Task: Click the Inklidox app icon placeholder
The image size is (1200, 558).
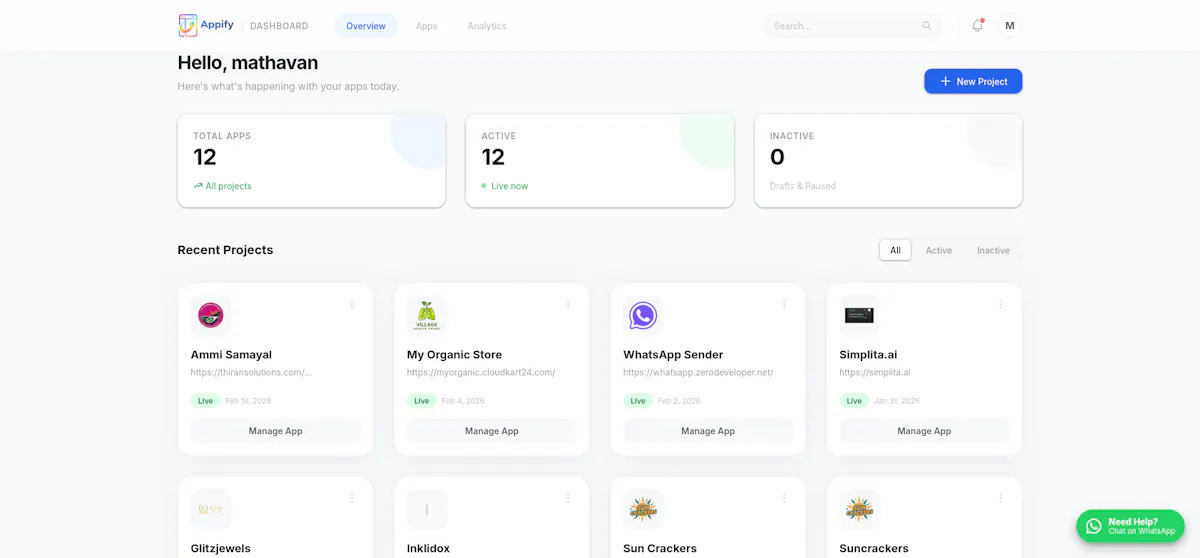Action: [427, 510]
